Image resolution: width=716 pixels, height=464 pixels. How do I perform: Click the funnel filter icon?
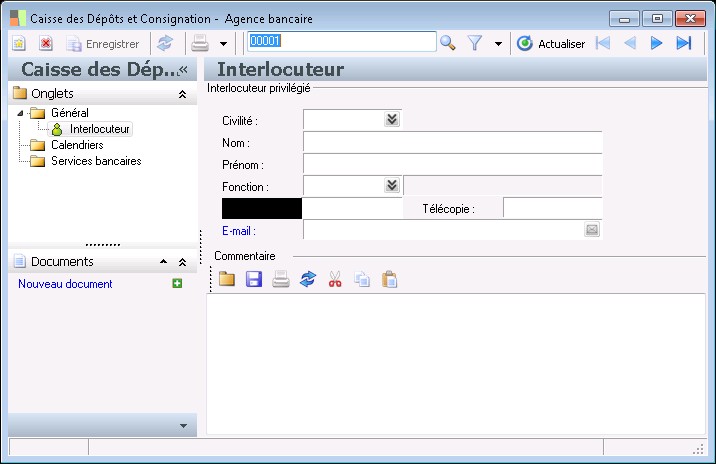point(475,43)
